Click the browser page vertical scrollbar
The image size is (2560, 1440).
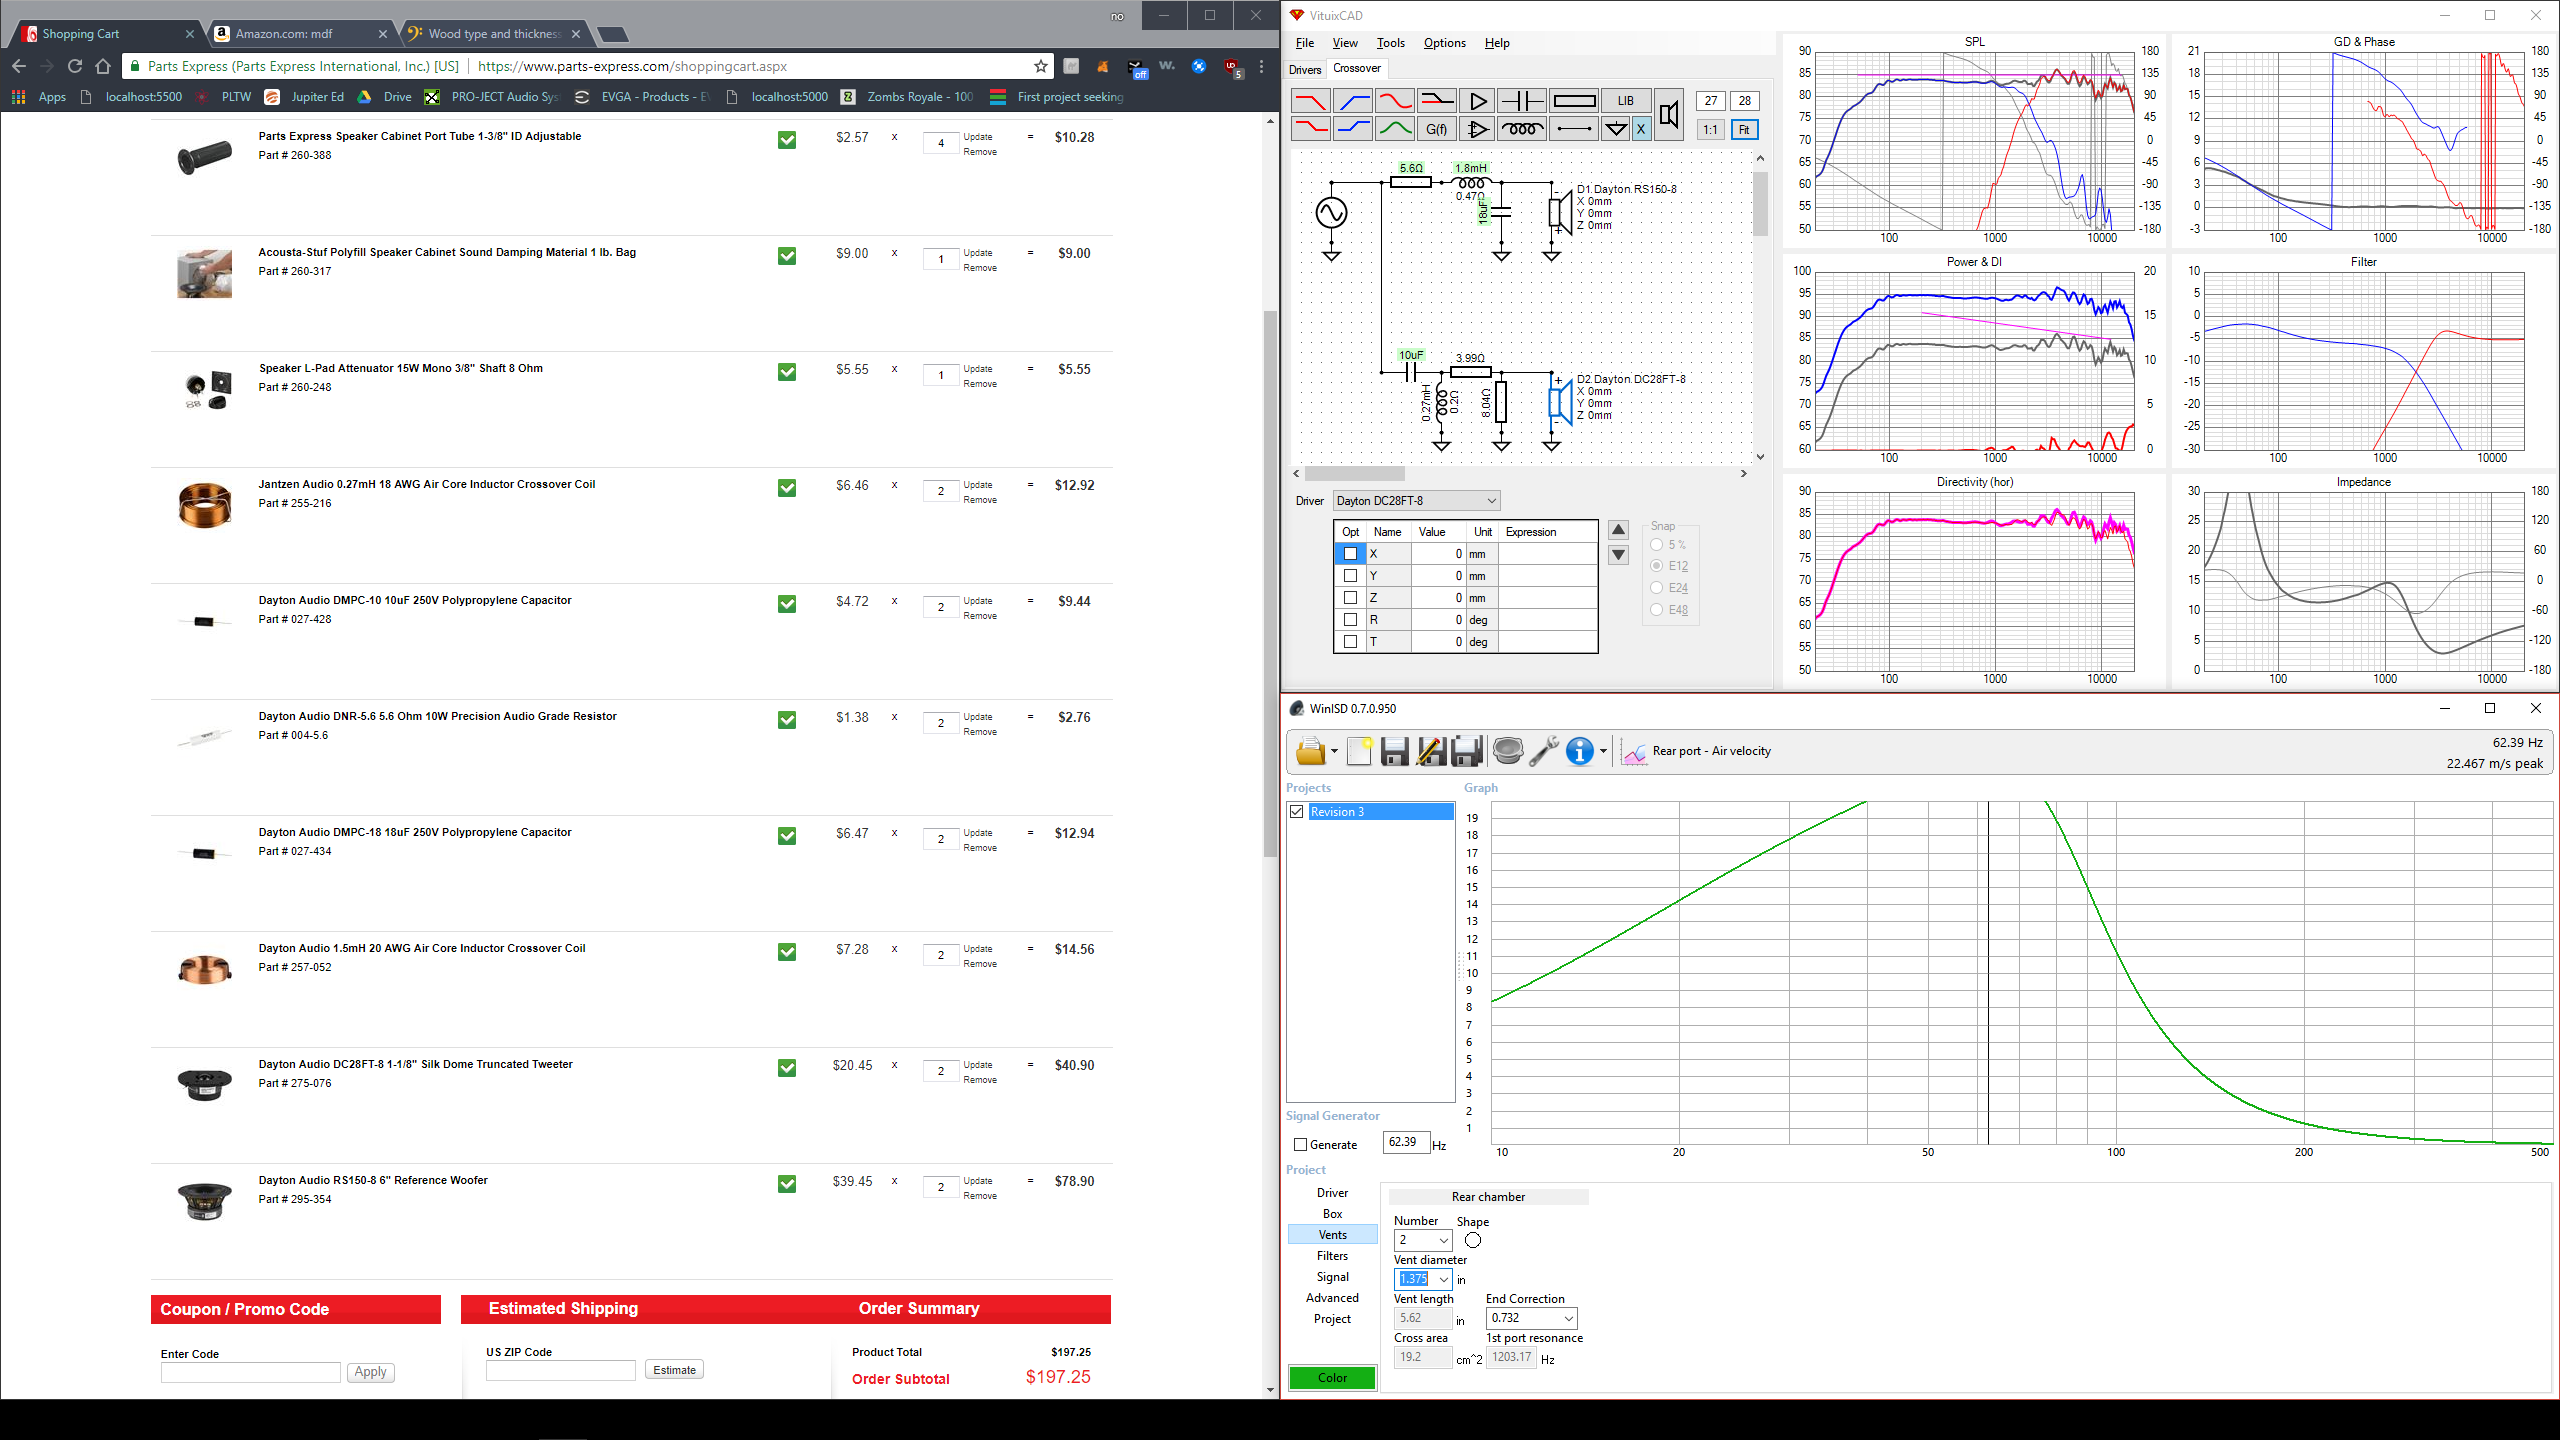[1271, 585]
